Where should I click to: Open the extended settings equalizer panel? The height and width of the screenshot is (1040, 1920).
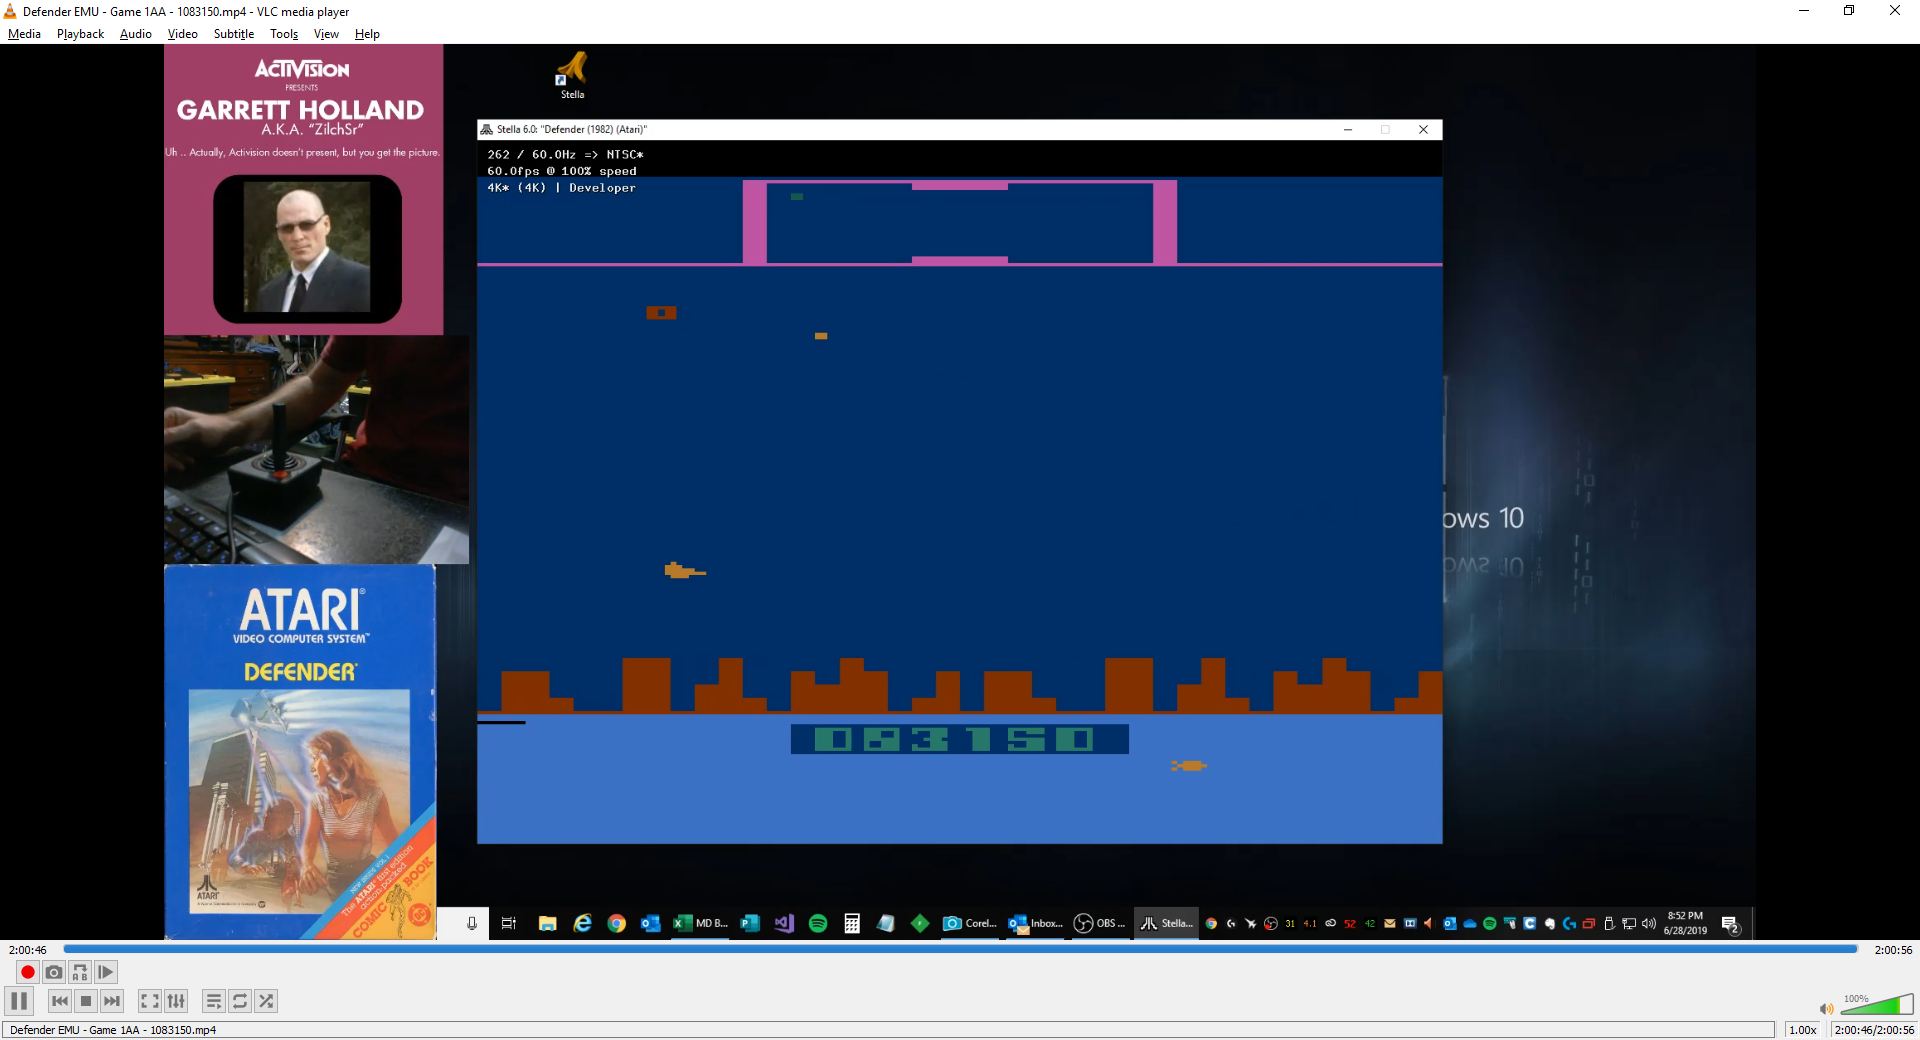[x=176, y=1001]
